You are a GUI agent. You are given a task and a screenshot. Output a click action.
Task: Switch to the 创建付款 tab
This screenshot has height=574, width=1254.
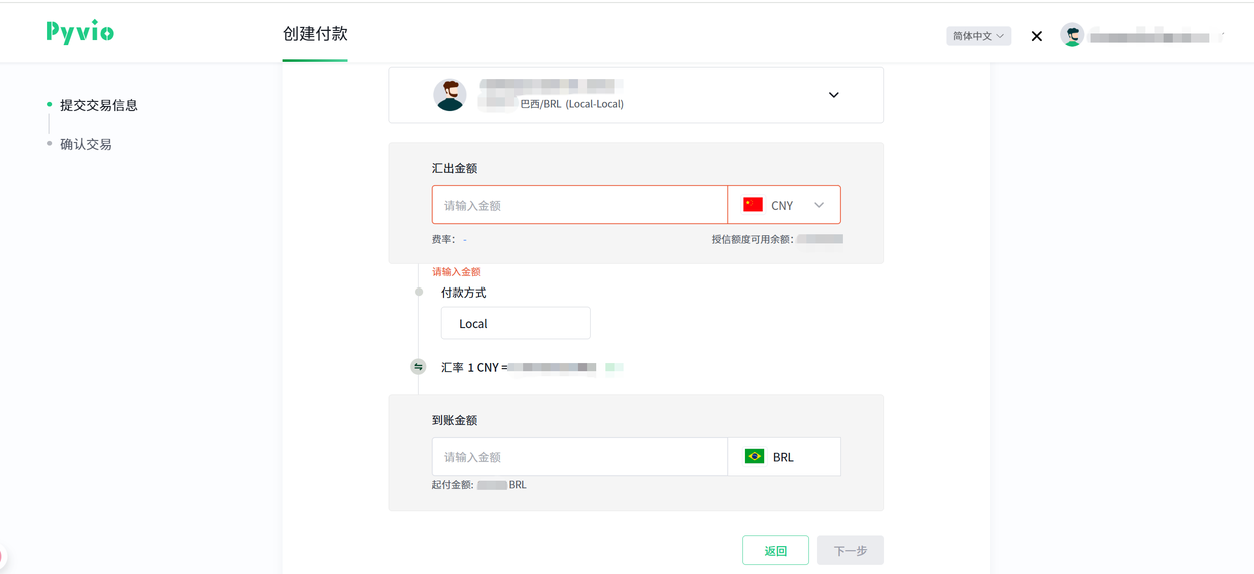(x=315, y=34)
